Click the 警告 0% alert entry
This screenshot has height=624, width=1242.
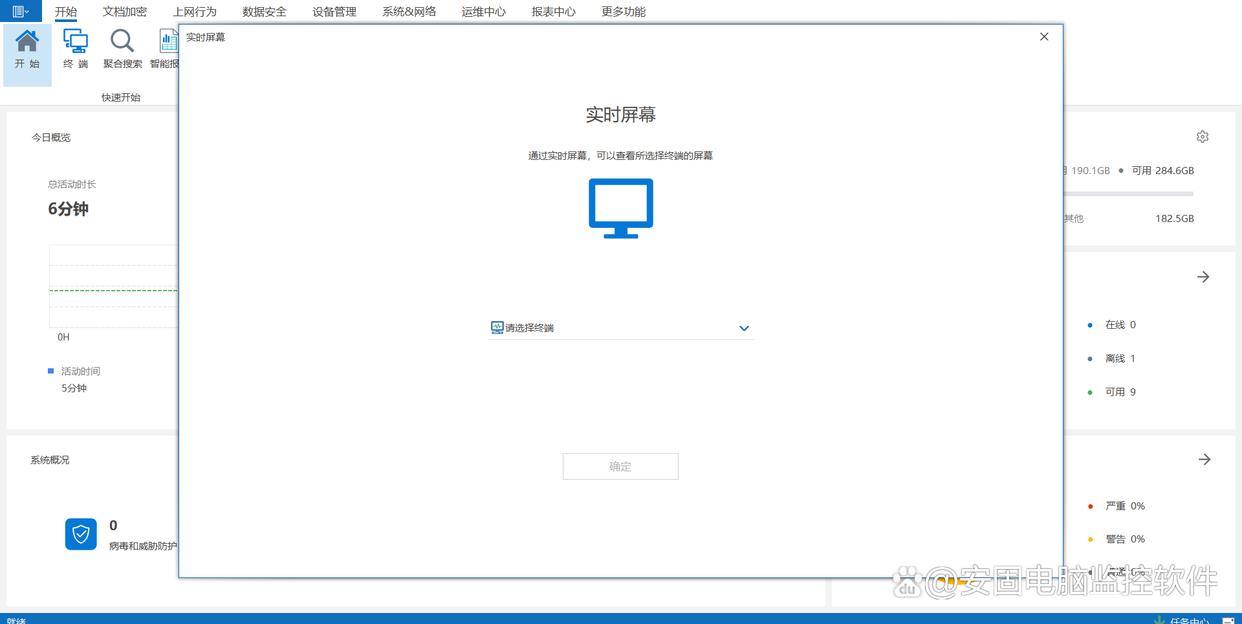pyautogui.click(x=1116, y=539)
